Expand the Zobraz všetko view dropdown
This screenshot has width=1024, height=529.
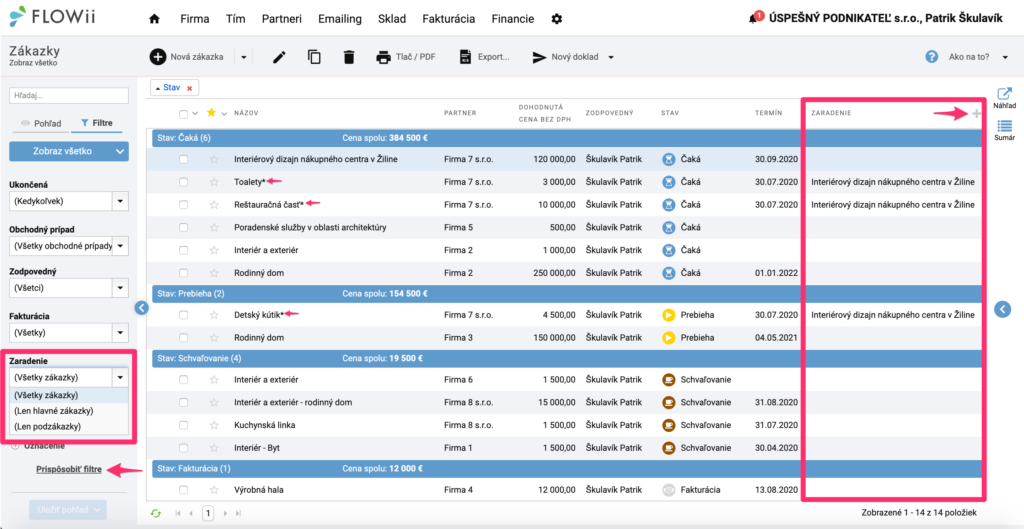coord(119,151)
